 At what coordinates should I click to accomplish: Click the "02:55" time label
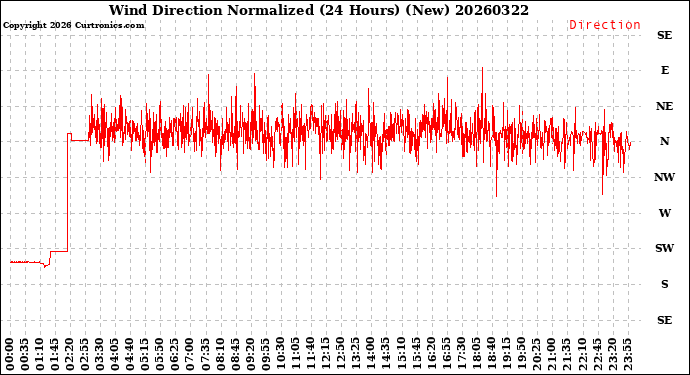[85, 354]
